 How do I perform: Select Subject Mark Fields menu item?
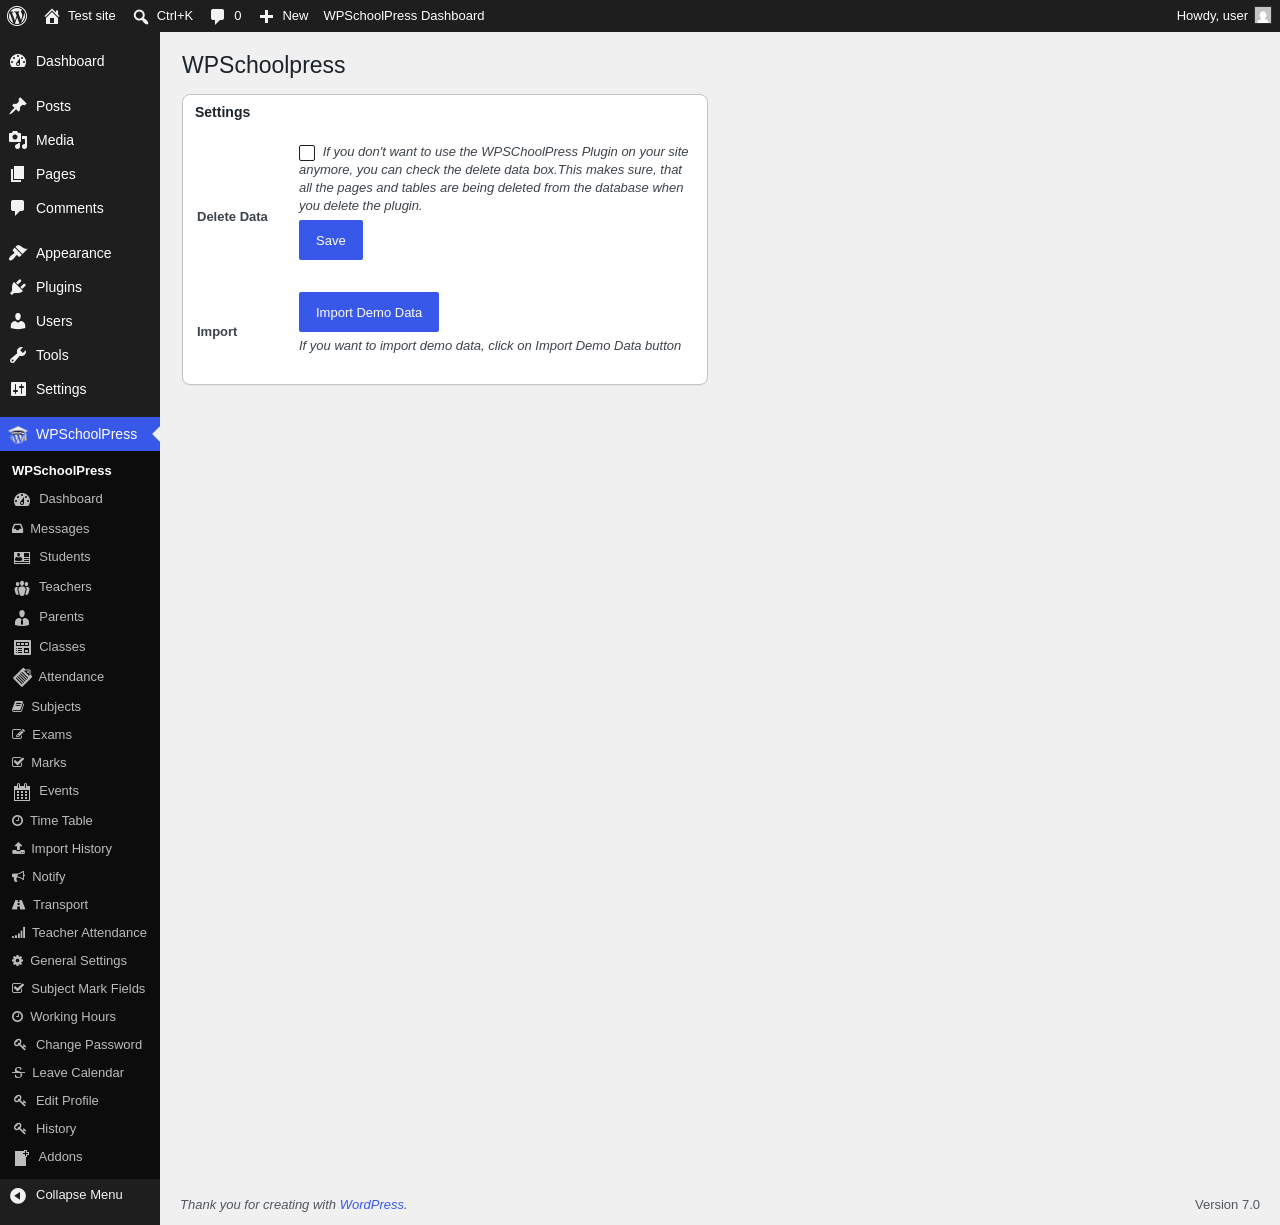pyautogui.click(x=80, y=989)
